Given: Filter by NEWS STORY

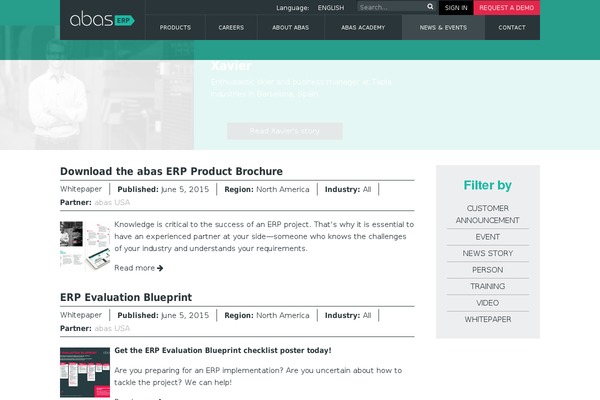Looking at the screenshot, I should click(x=488, y=253).
